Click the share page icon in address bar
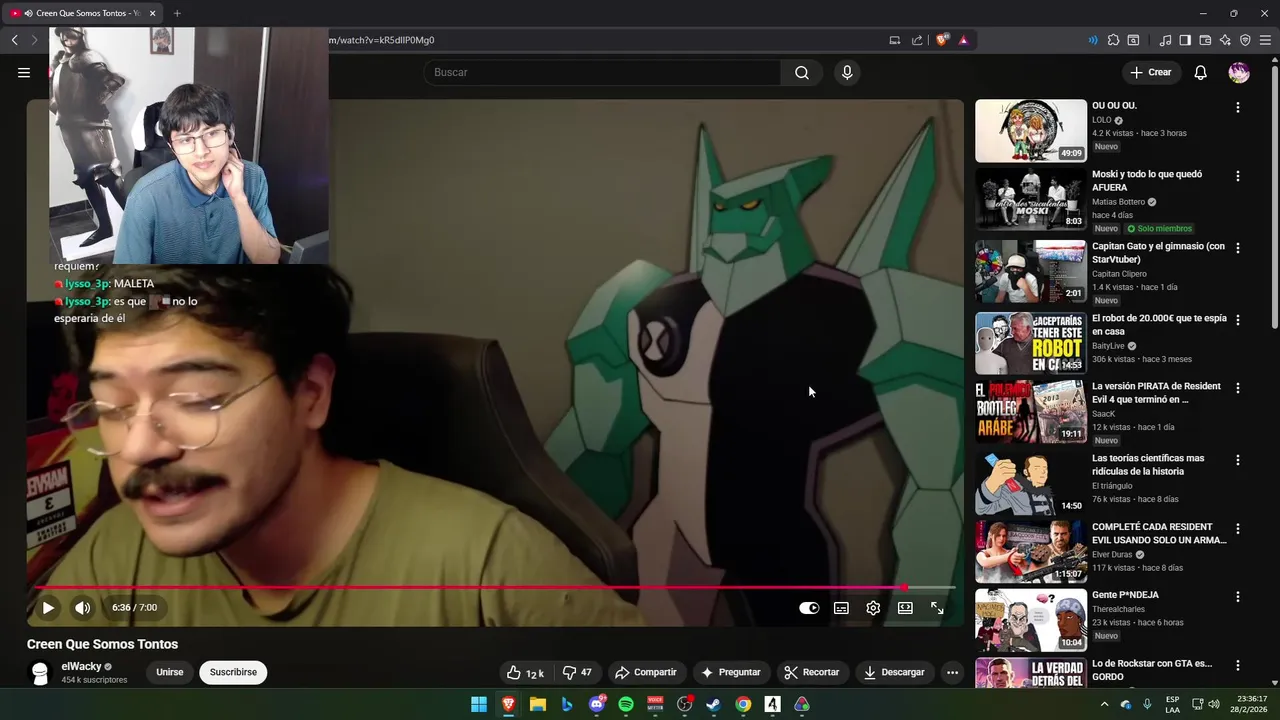The width and height of the screenshot is (1280, 720). 917,40
